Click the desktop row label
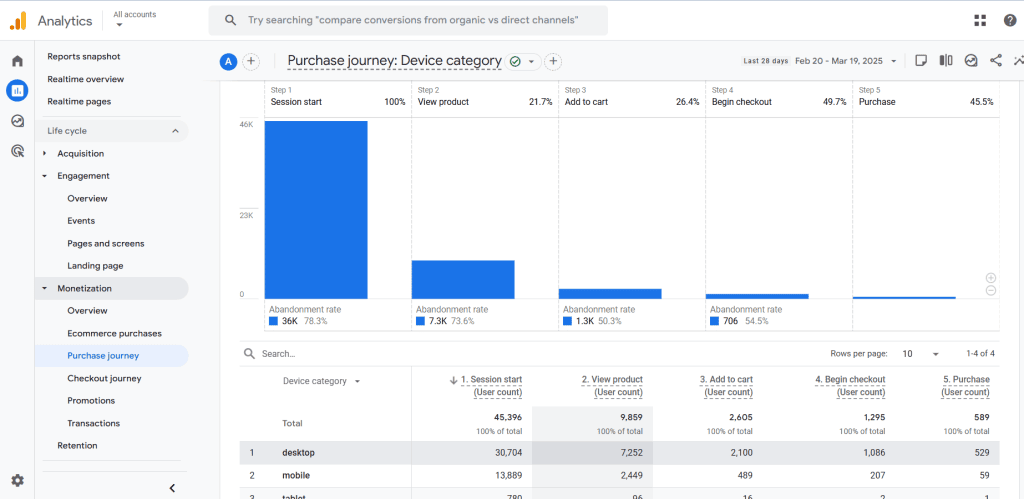This screenshot has width=1024, height=499. [x=298, y=452]
